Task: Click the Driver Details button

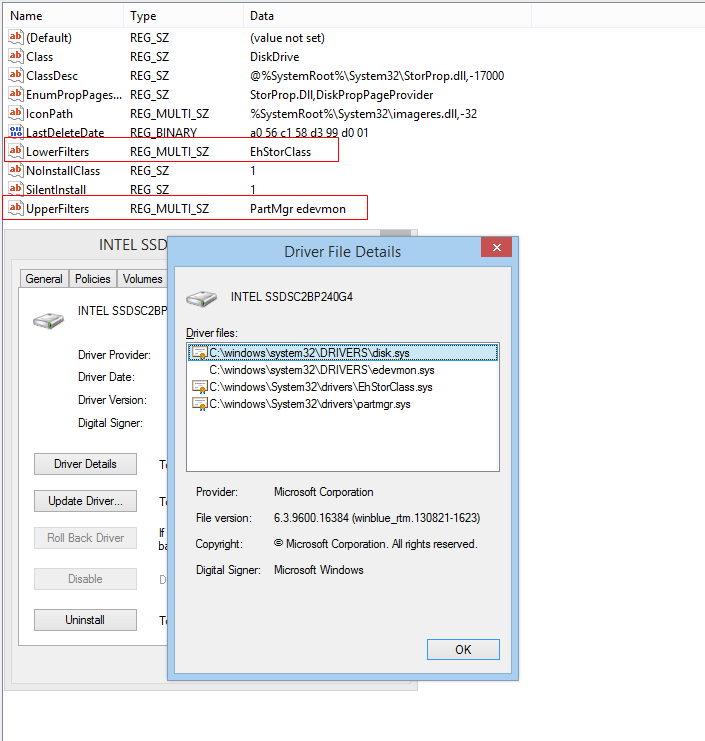Action: click(85, 464)
